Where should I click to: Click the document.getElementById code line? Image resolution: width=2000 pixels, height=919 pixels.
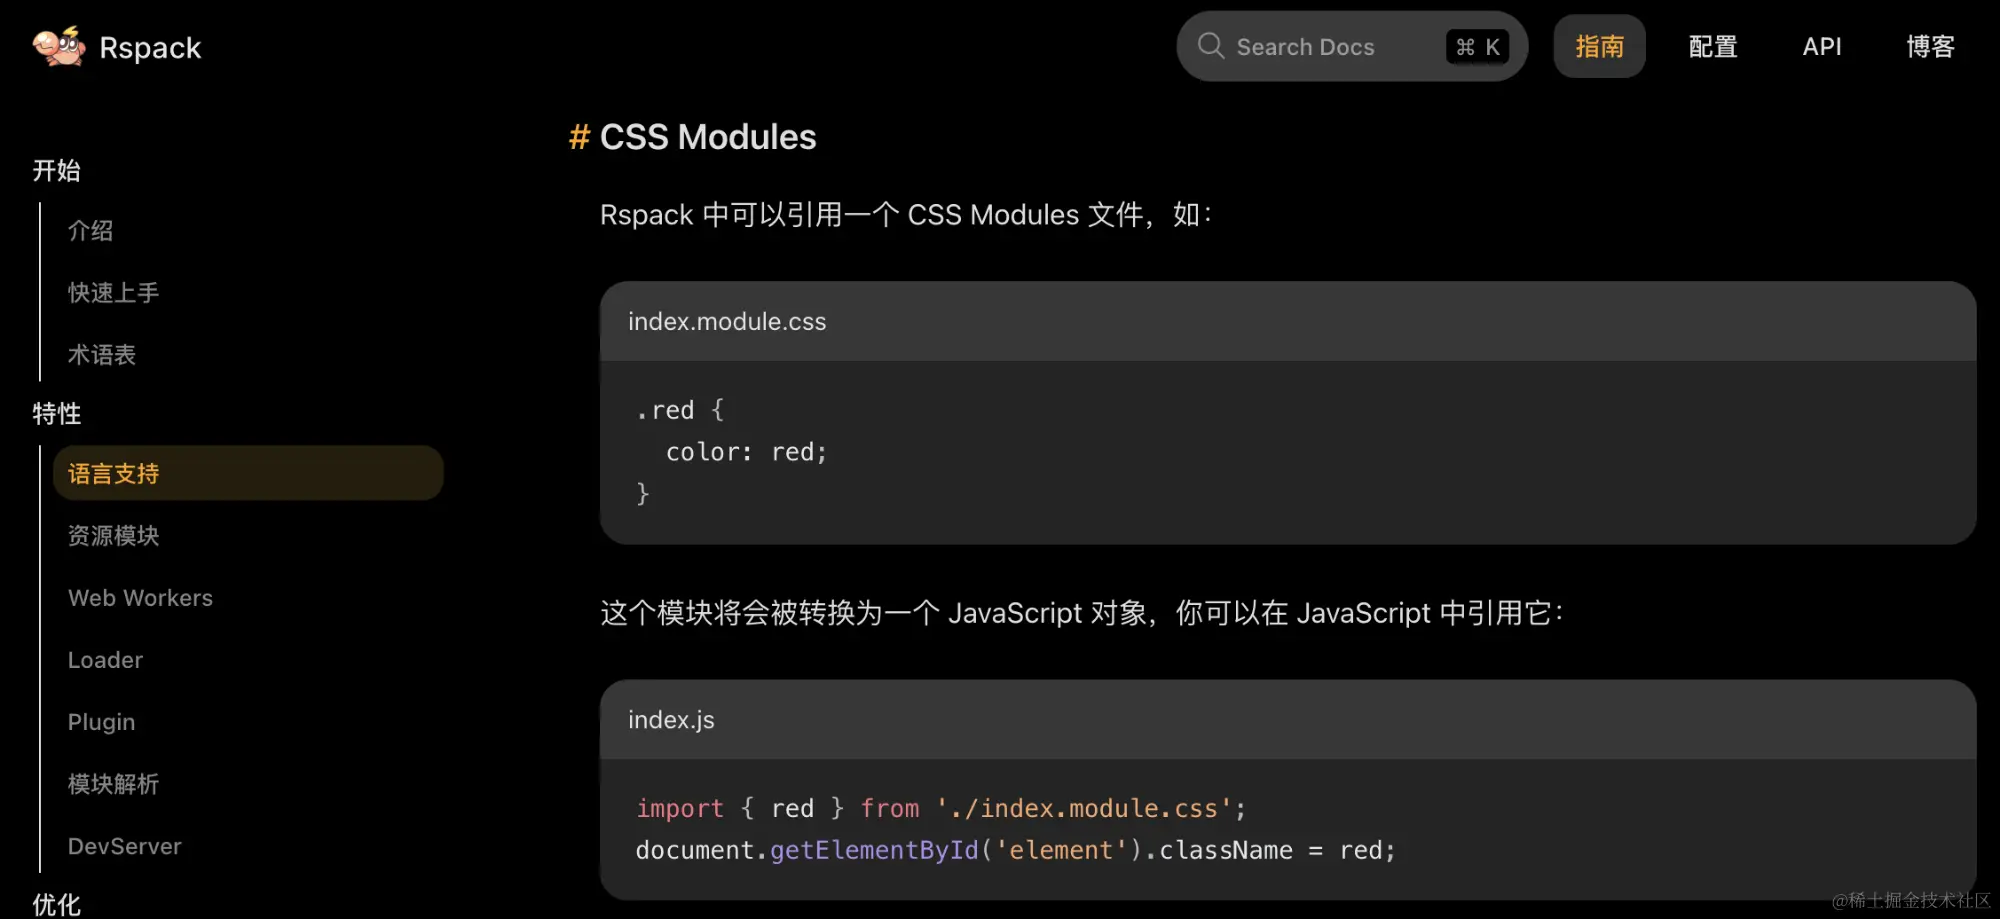pos(1015,850)
